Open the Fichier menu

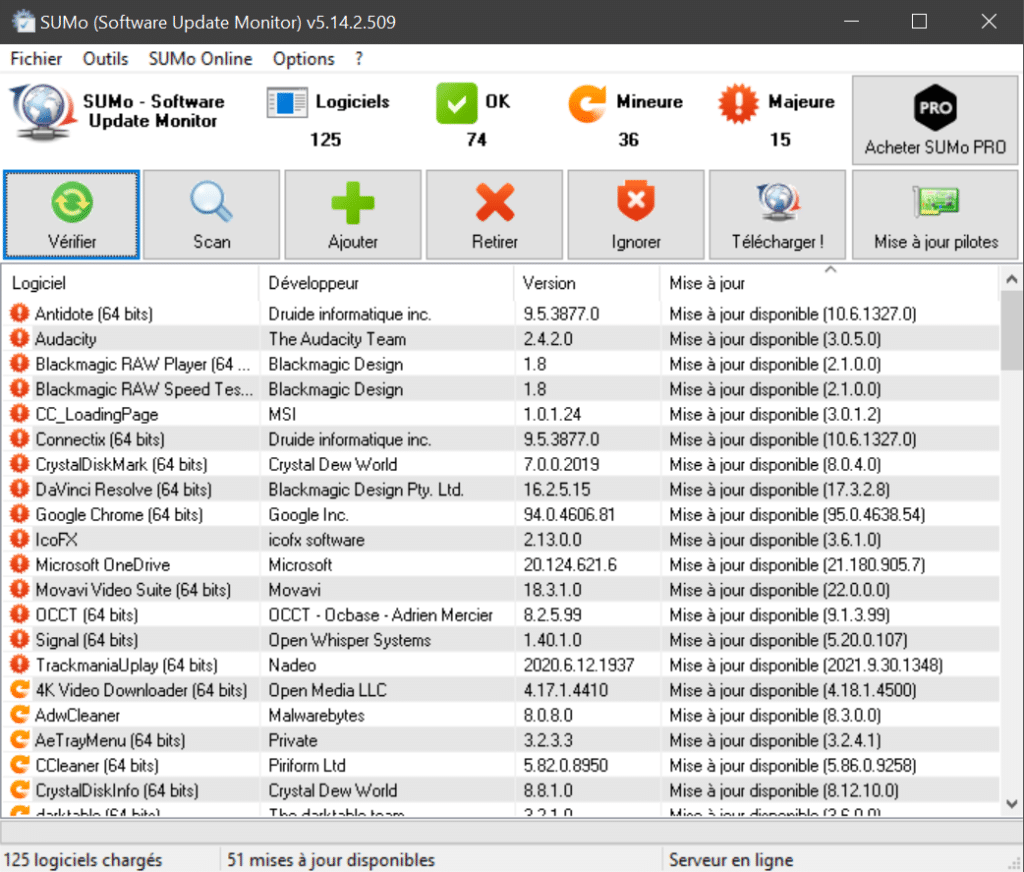tap(36, 59)
